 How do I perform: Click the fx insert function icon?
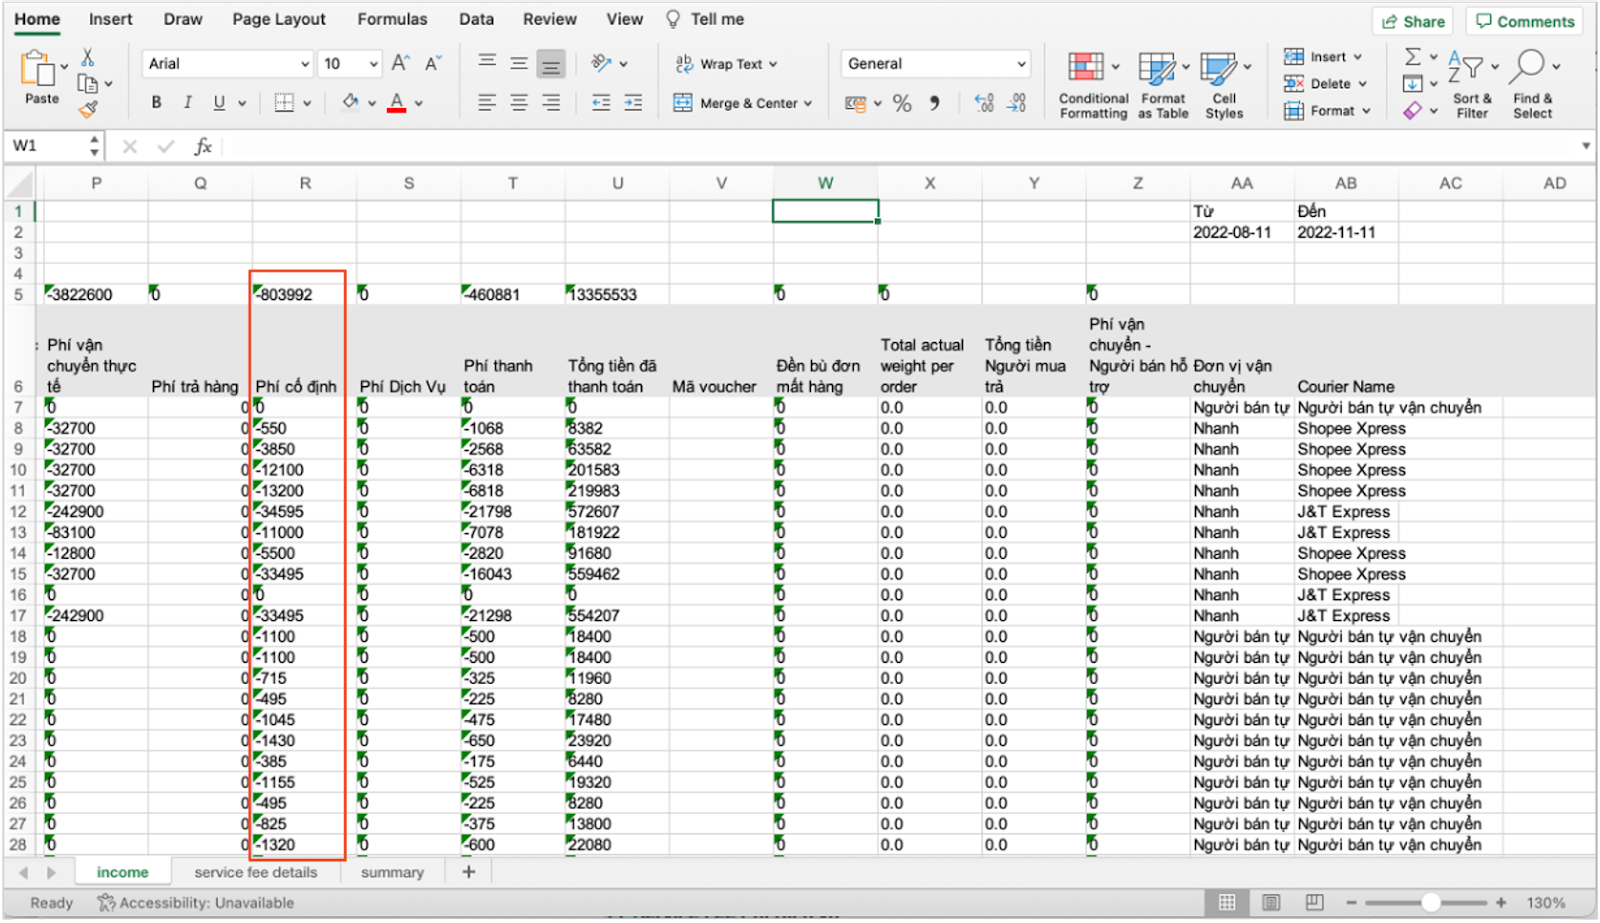pos(203,147)
